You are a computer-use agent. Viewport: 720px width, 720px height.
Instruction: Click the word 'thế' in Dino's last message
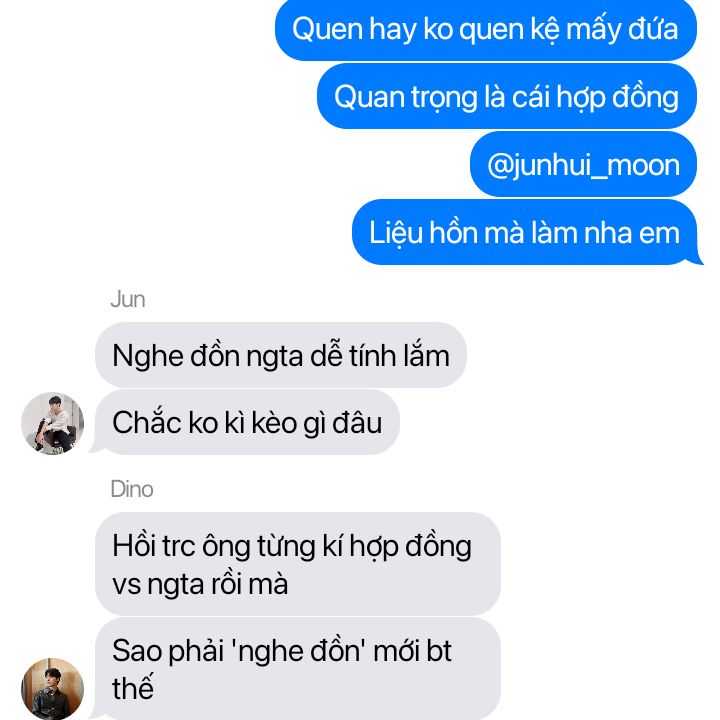pos(132,687)
